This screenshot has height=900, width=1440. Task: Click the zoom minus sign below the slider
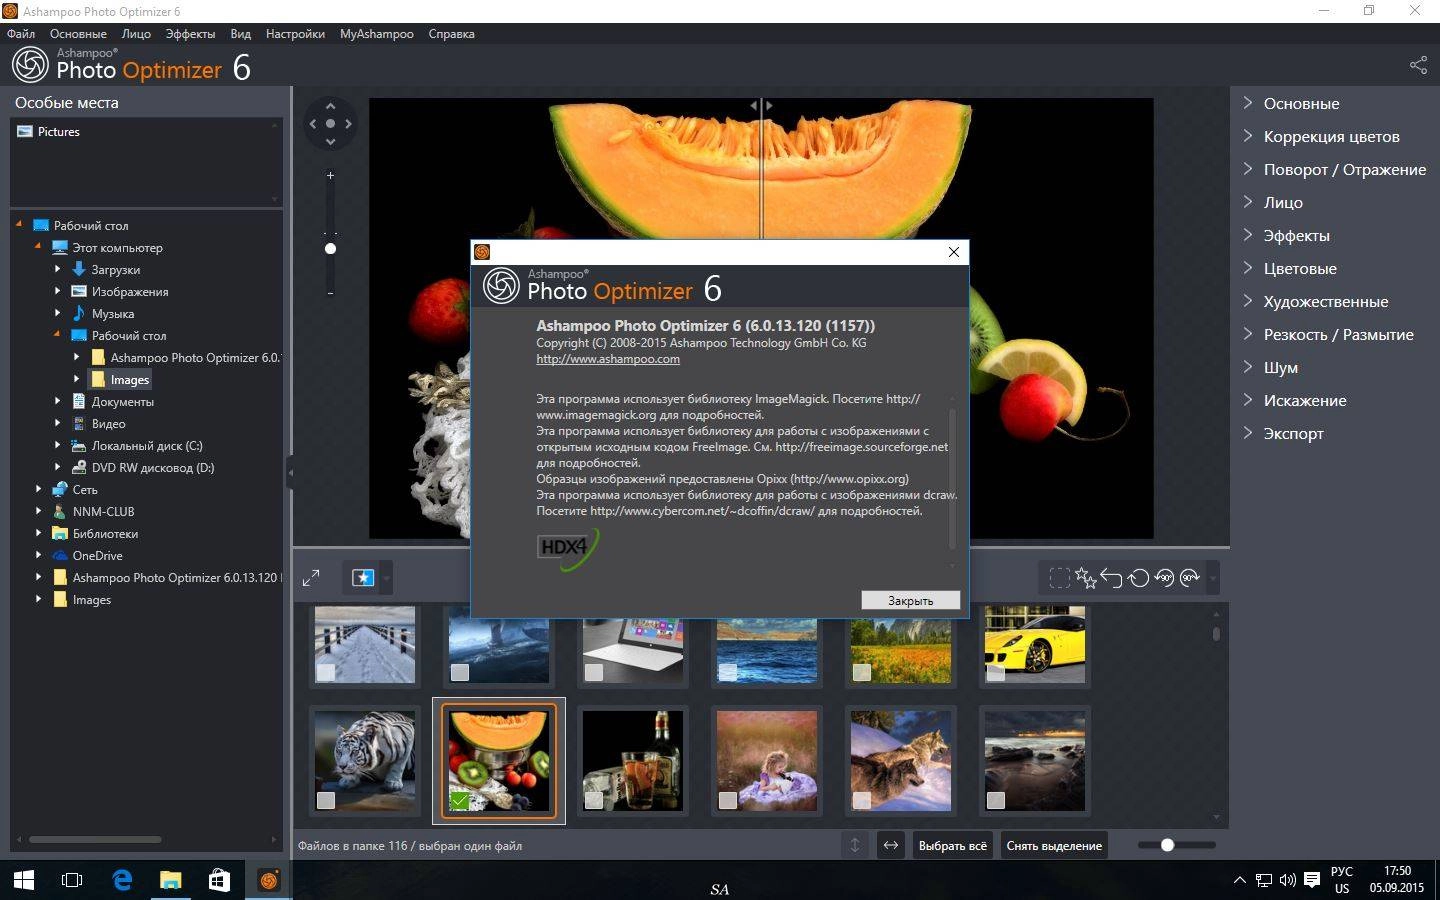(x=330, y=292)
